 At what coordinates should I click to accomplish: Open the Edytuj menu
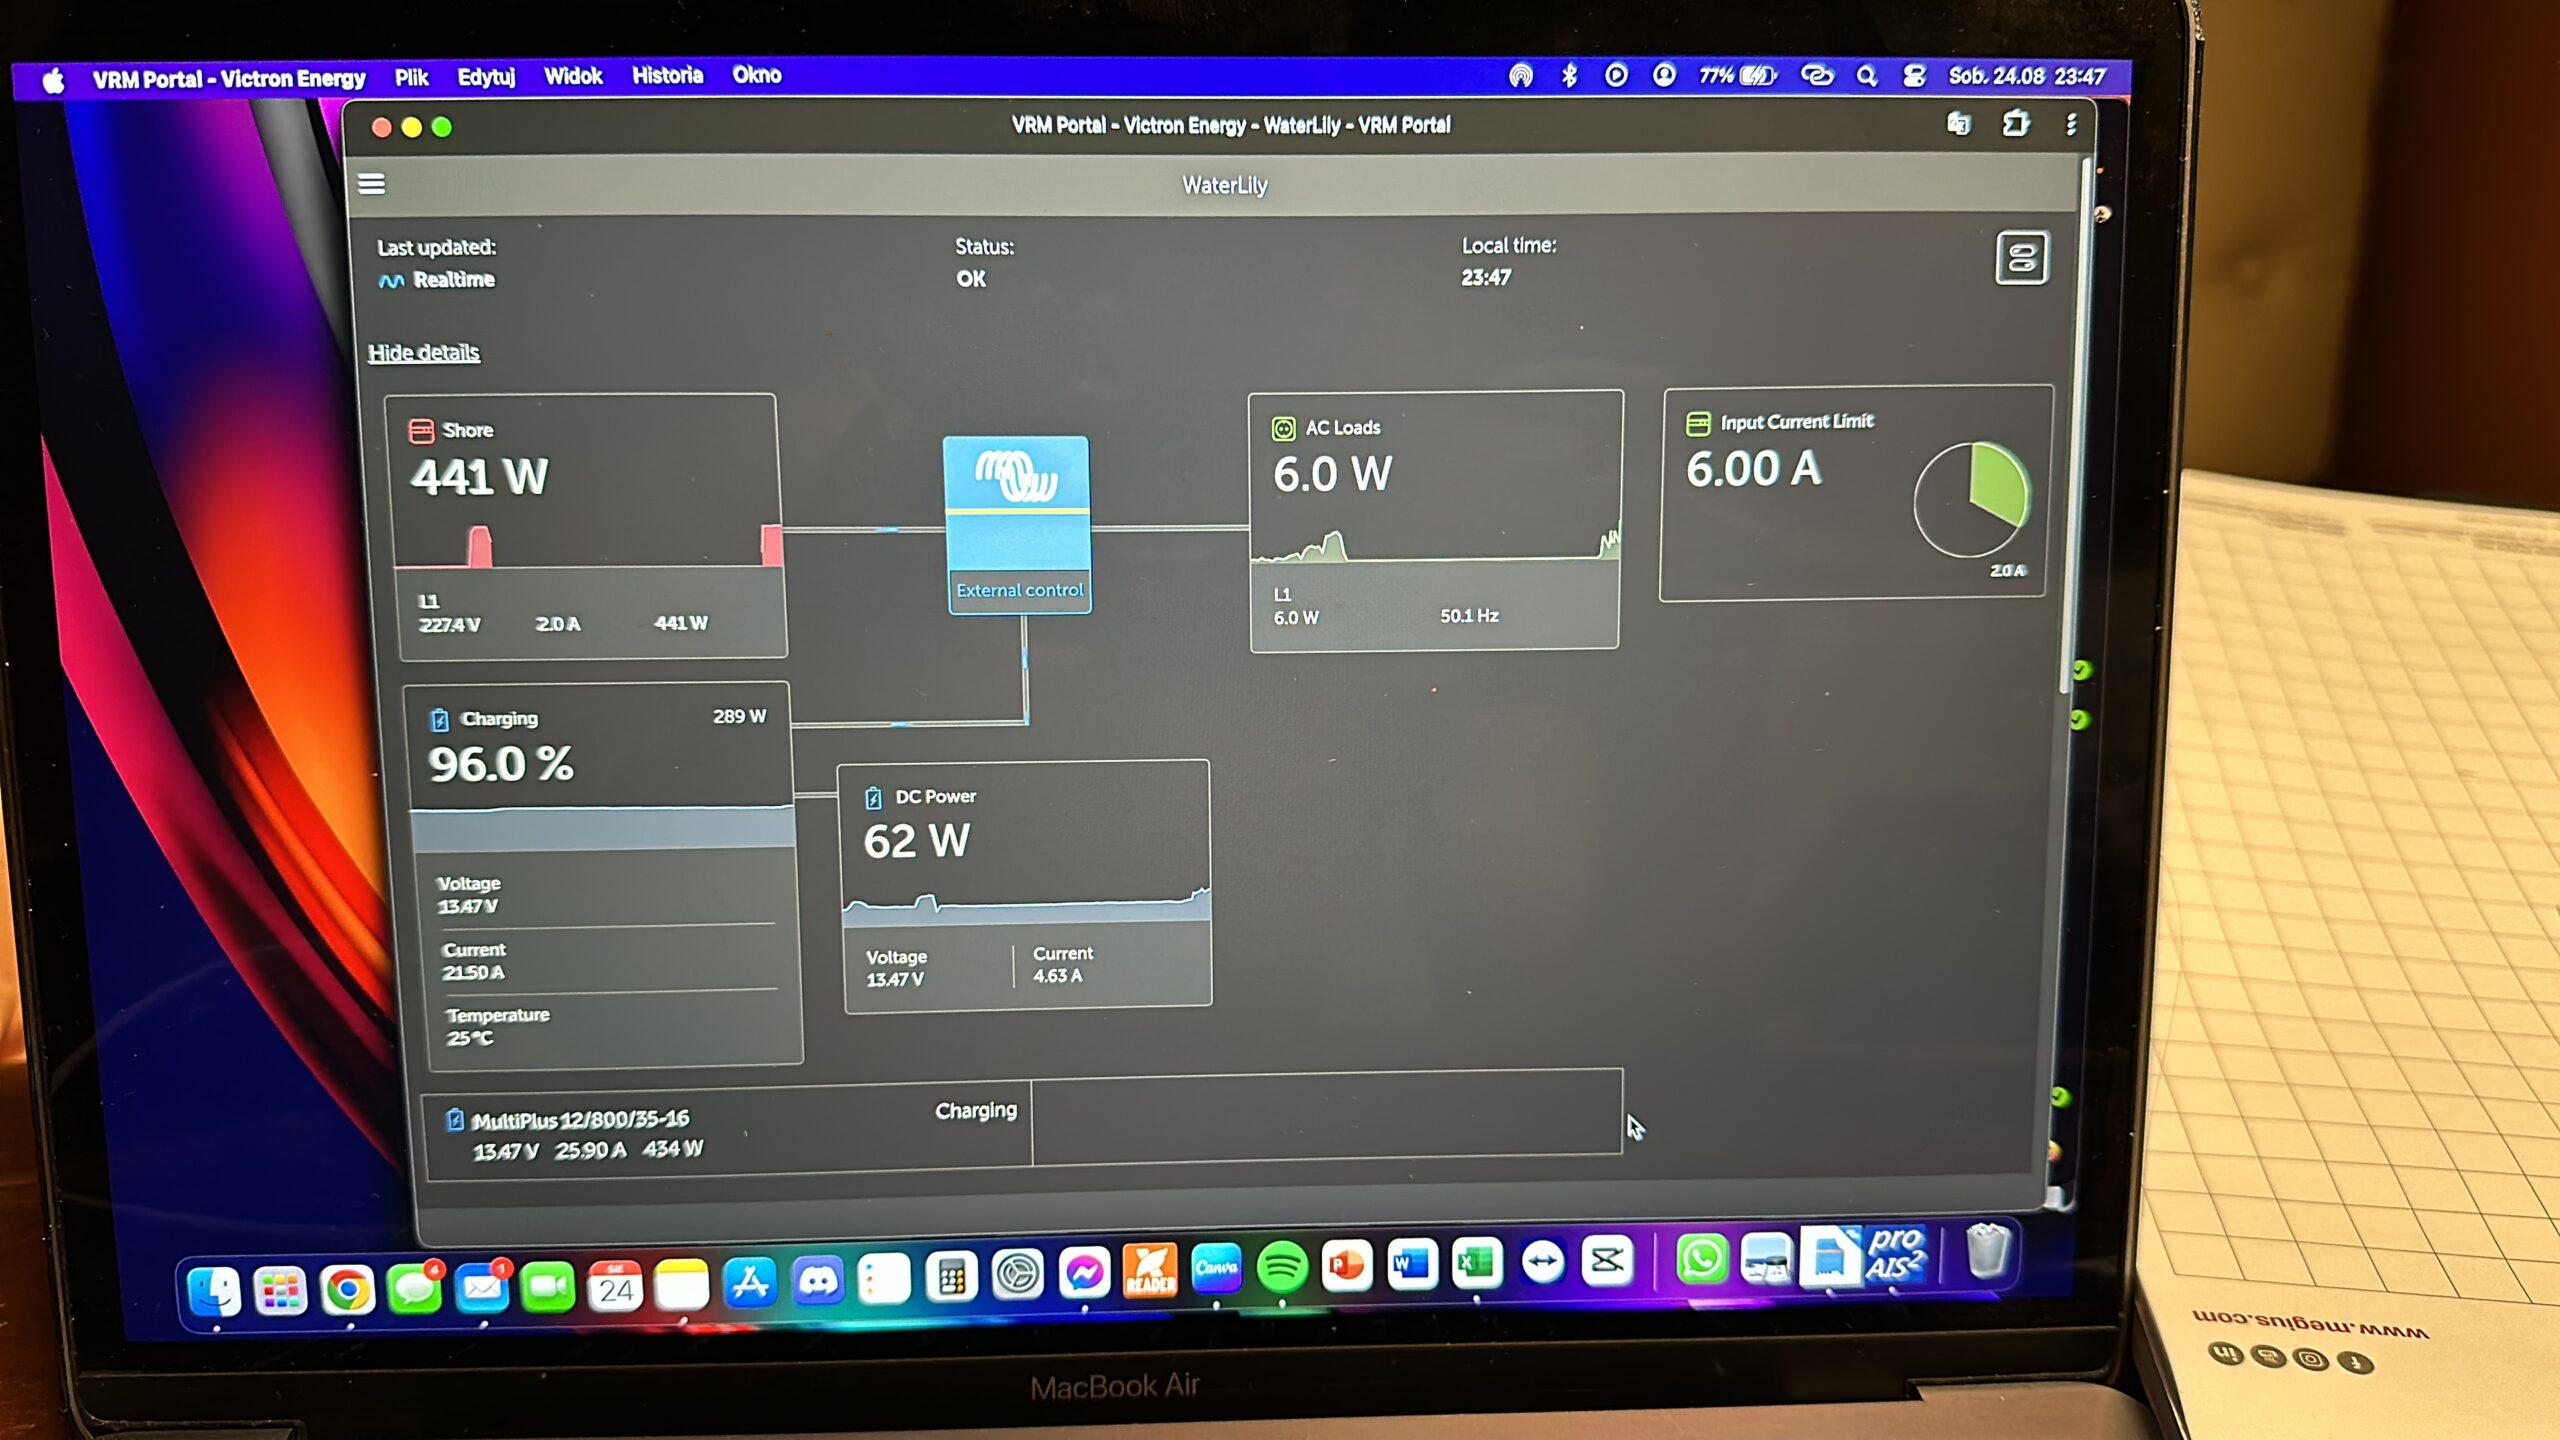[486, 76]
